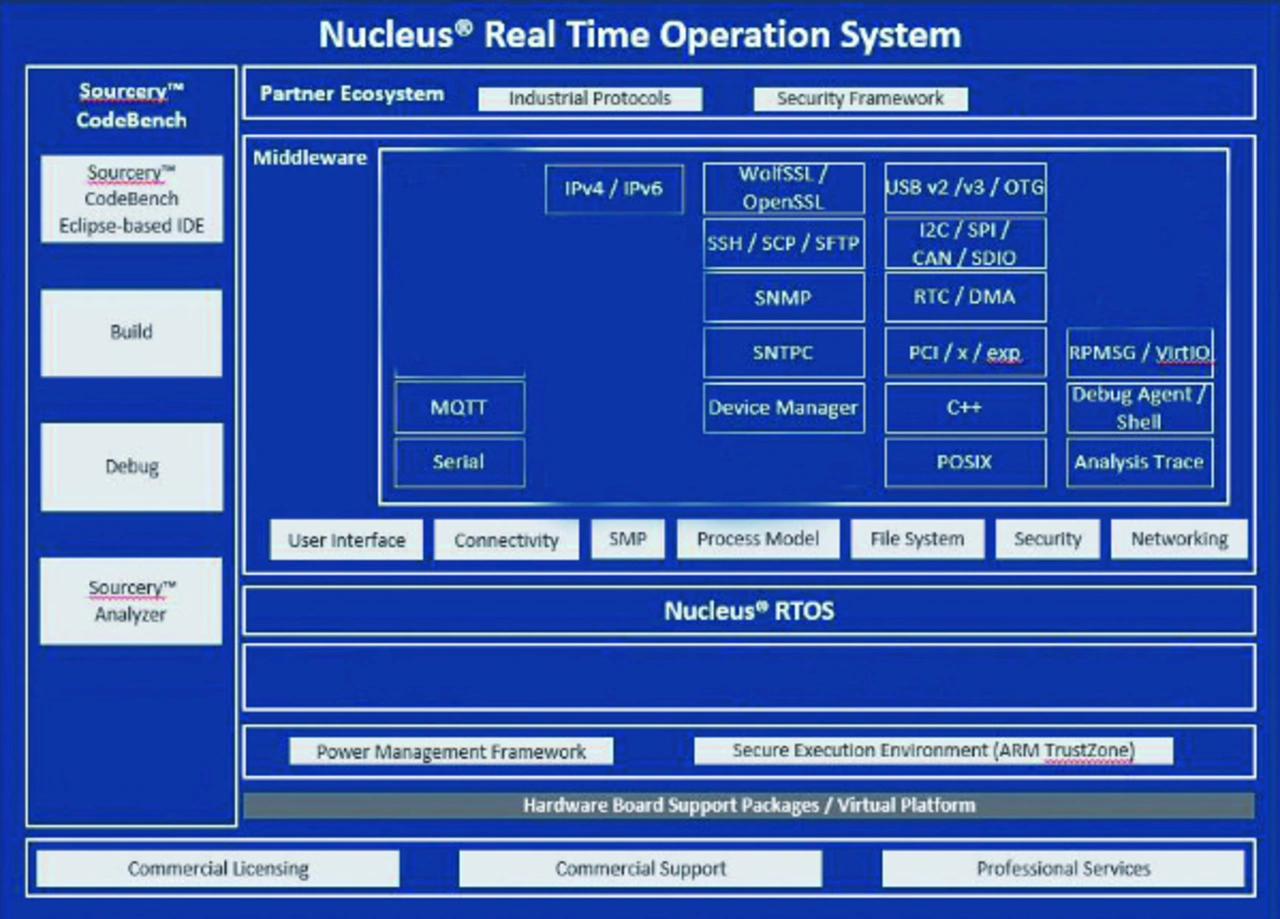Click the USB v2 /v3 / OTG box
This screenshot has width=1280, height=919.
(x=965, y=188)
